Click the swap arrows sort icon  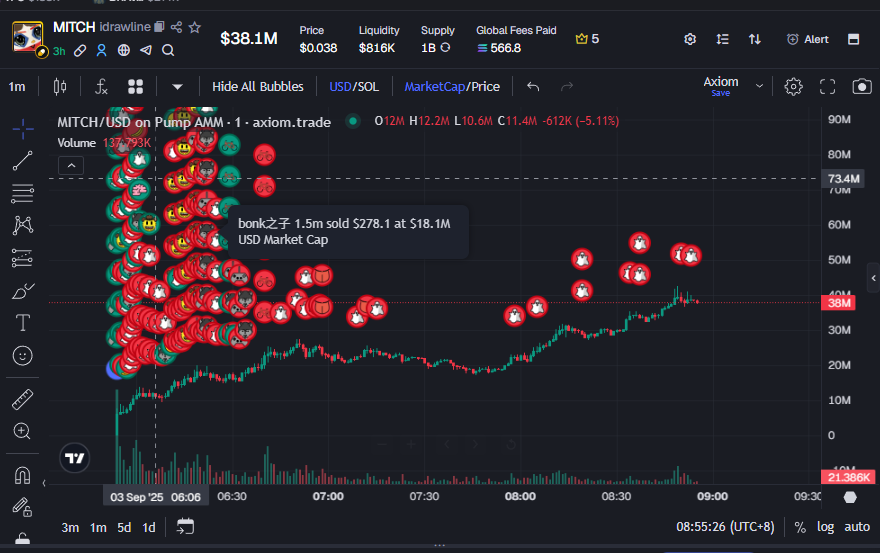pyautogui.click(x=755, y=39)
